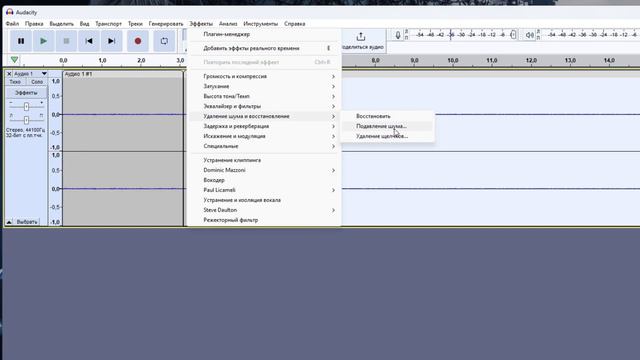This screenshot has height=360, width=640.
Task: Click the 13,0 mark on the timeline ruler
Action: pos(570,60)
